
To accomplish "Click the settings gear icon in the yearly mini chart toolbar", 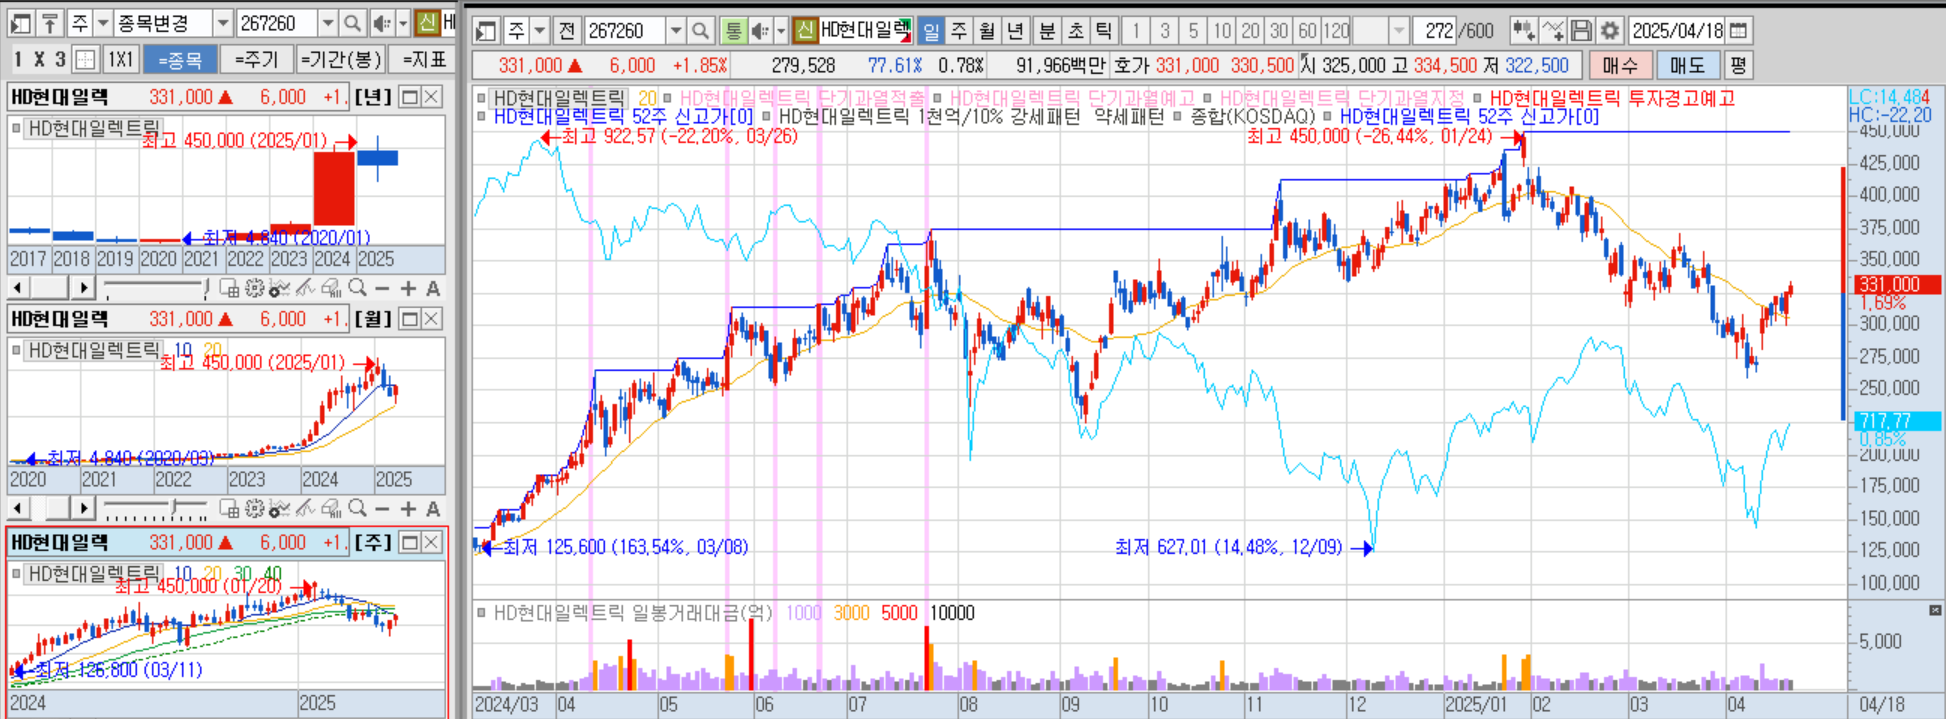I will coord(254,289).
